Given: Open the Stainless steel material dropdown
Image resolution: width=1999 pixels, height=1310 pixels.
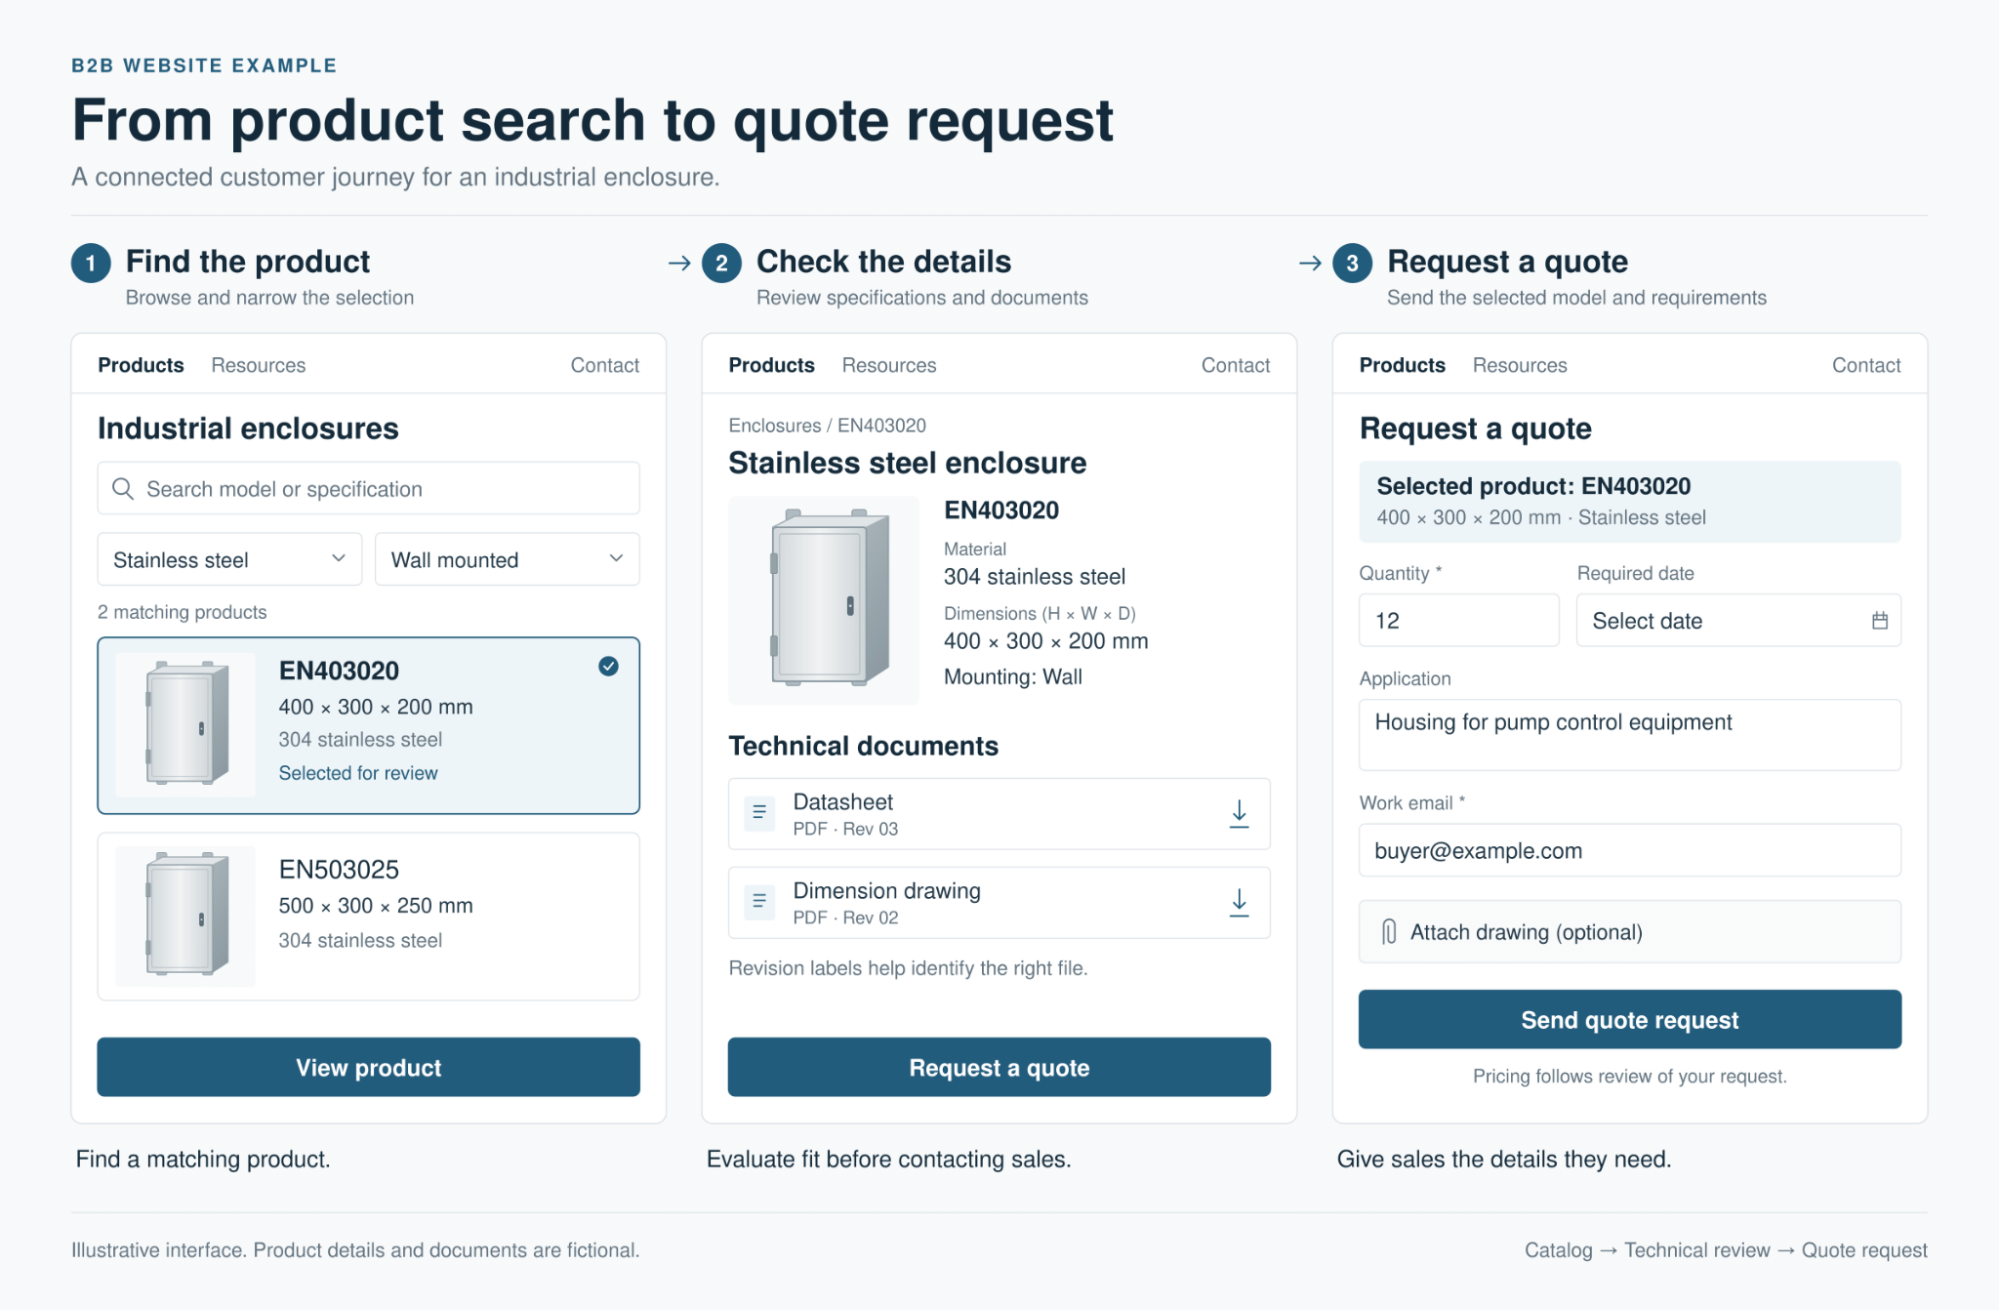Looking at the screenshot, I should 229,559.
